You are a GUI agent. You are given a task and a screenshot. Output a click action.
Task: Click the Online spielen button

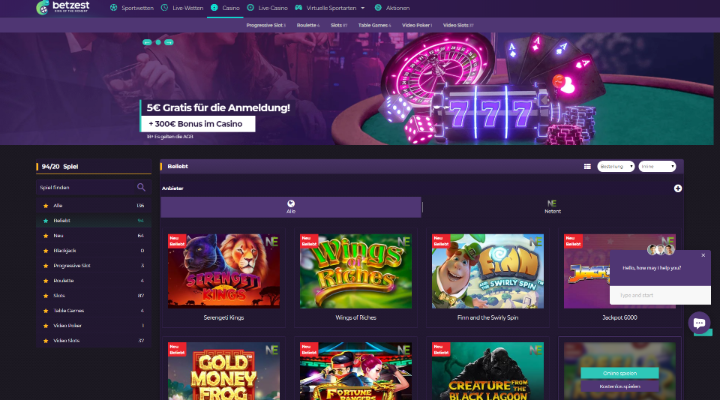(619, 373)
